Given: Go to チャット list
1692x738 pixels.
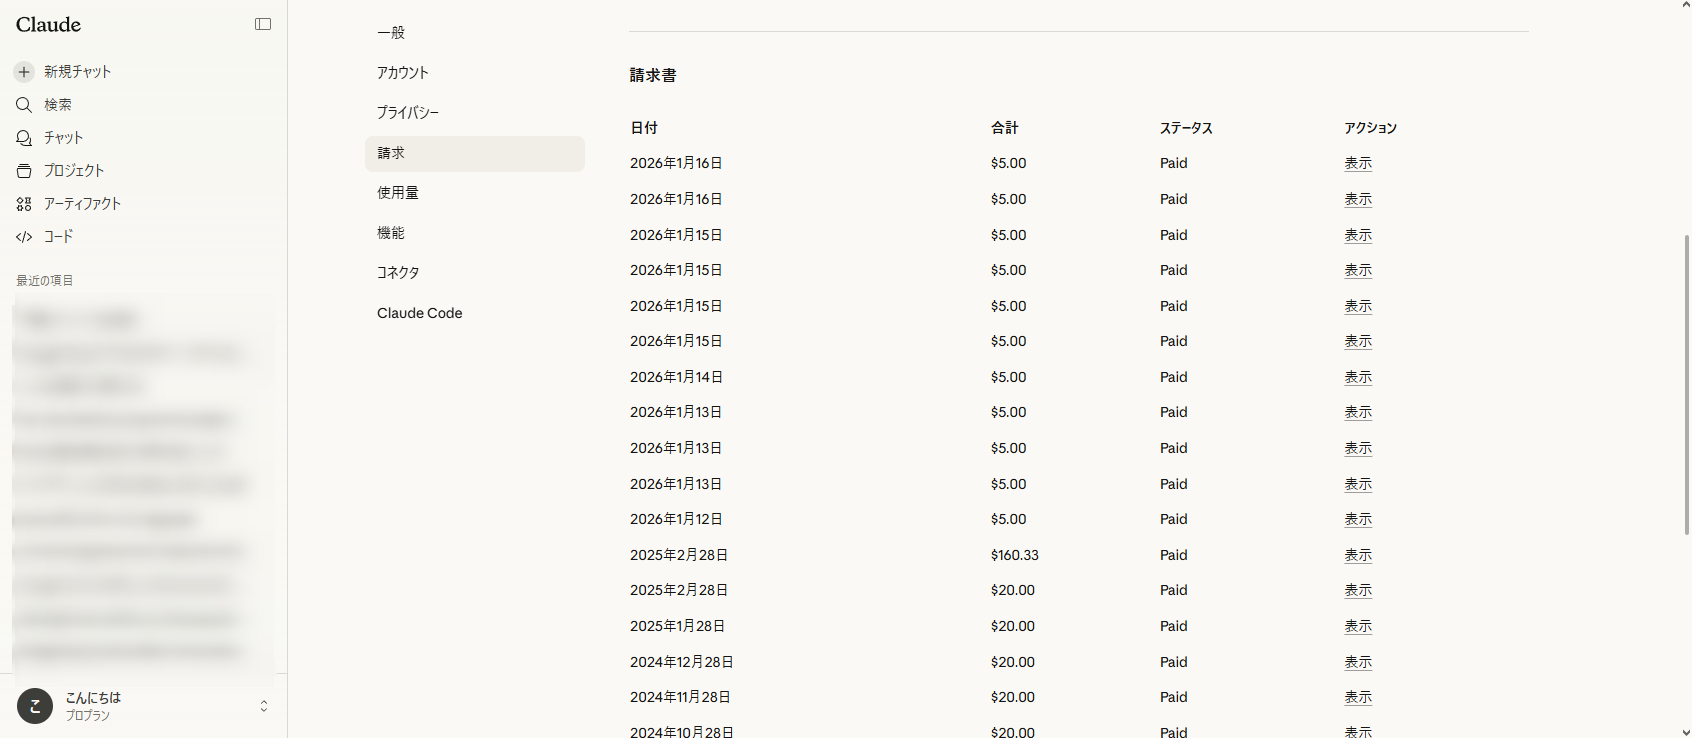Looking at the screenshot, I should 63,138.
